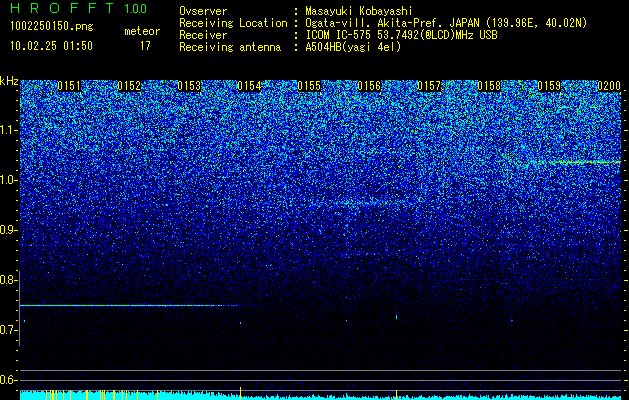Image resolution: width=629 pixels, height=400 pixels.
Task: Click the 0.9 kHz axis label
Action: click(x=8, y=230)
